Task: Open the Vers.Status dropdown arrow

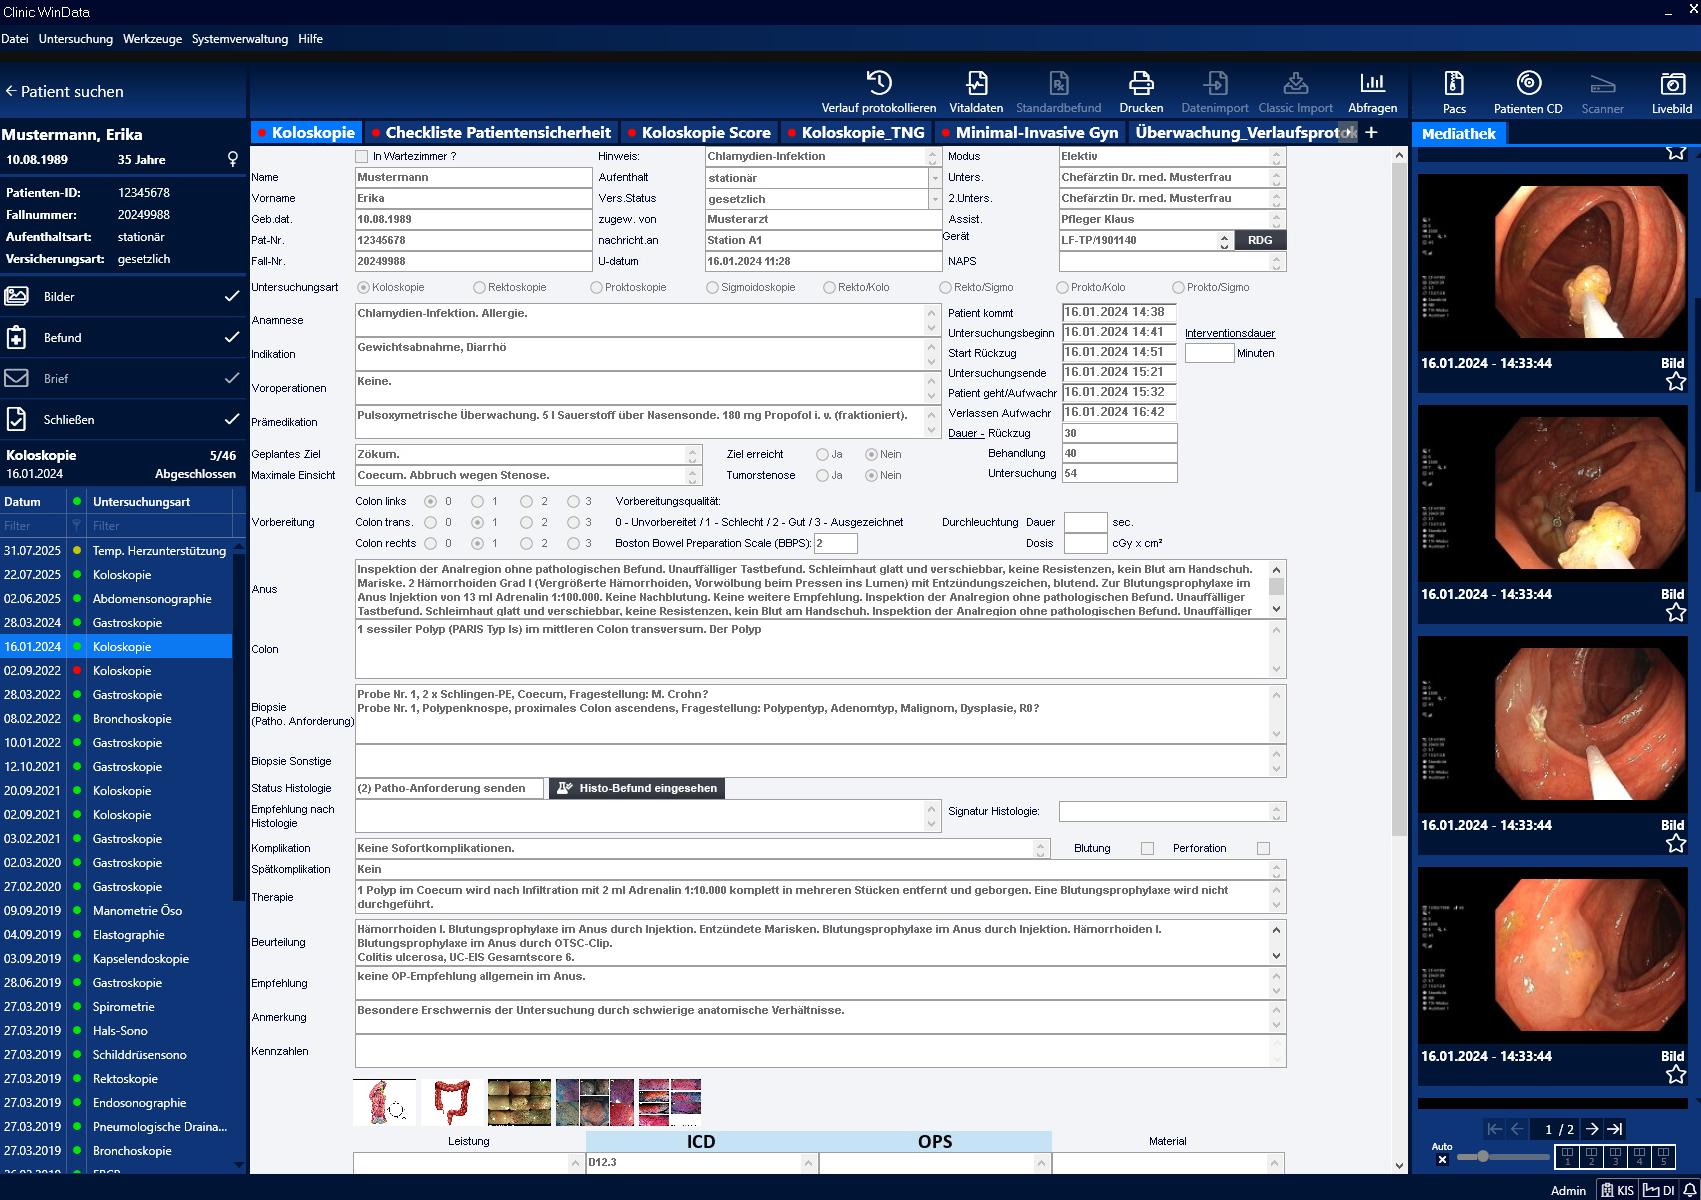Action: (x=934, y=199)
